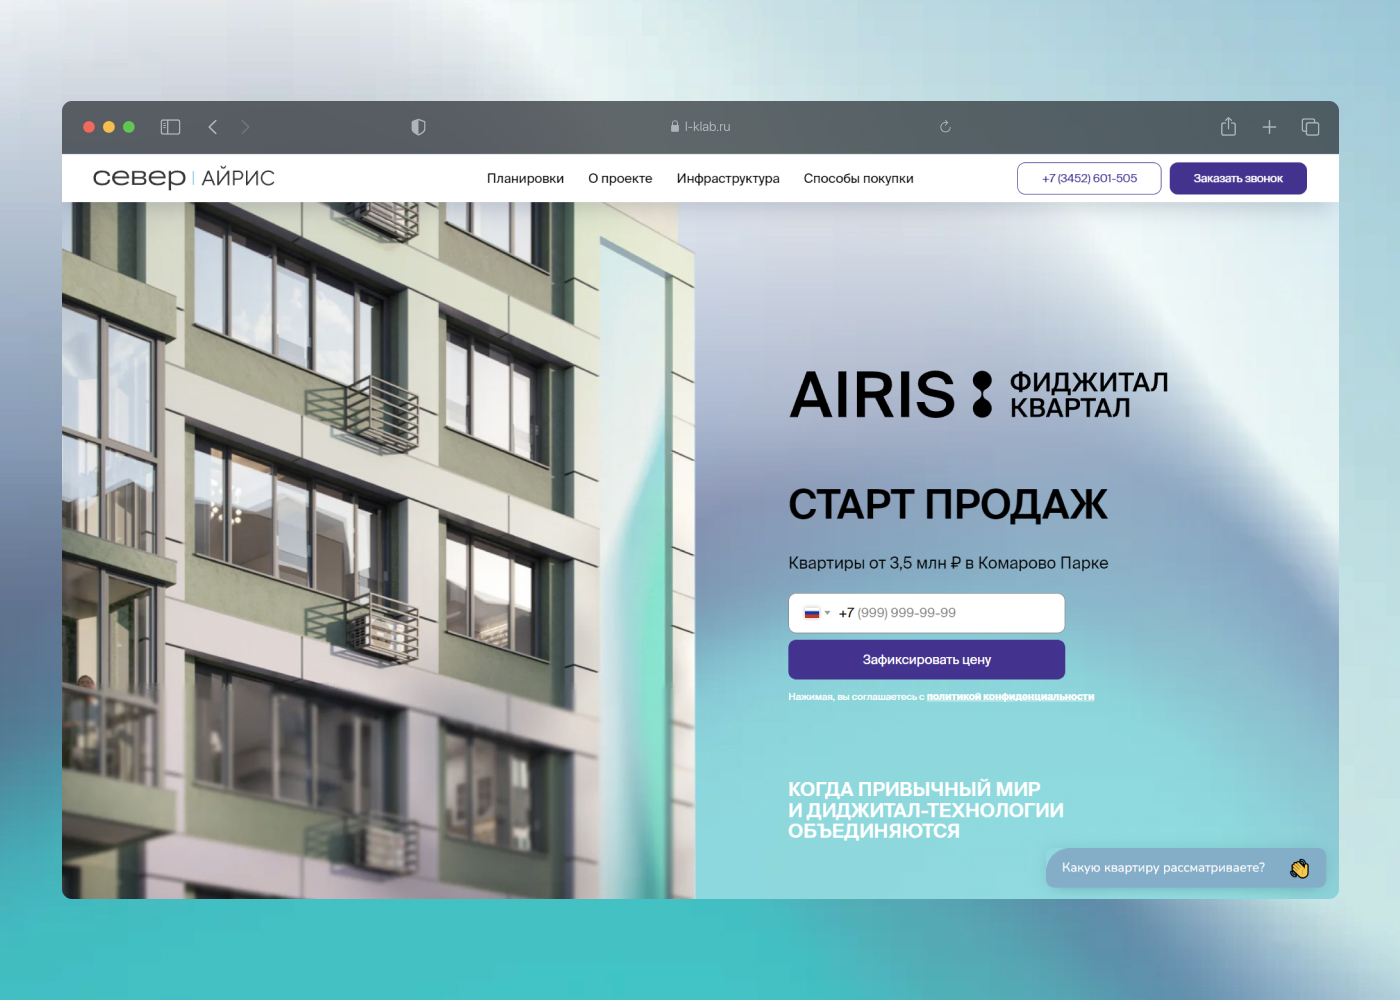Focus the phone number input field
1400x1000 pixels.
pos(926,613)
